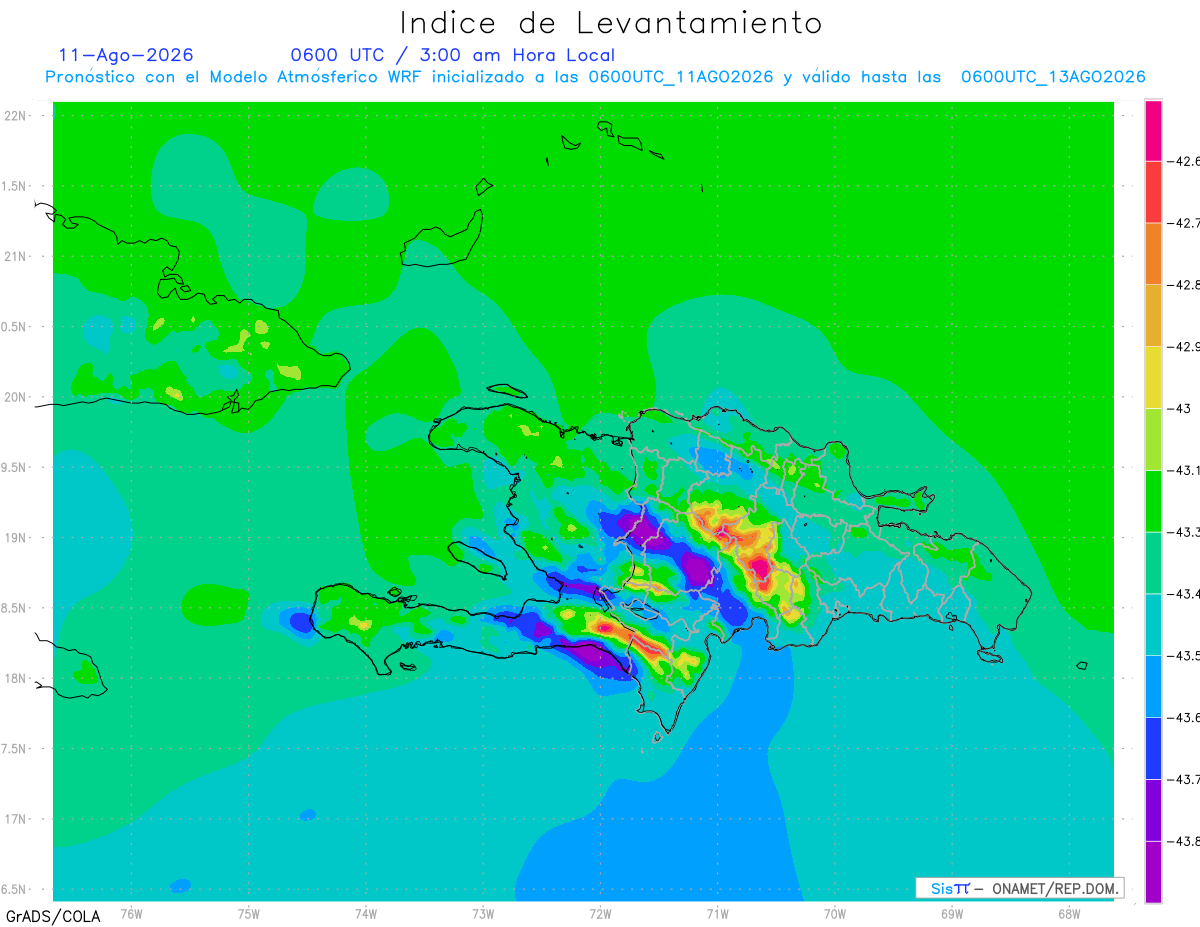This screenshot has height=927, width=1200.
Task: Click the '69W' longitude axis label
Action: (x=952, y=914)
